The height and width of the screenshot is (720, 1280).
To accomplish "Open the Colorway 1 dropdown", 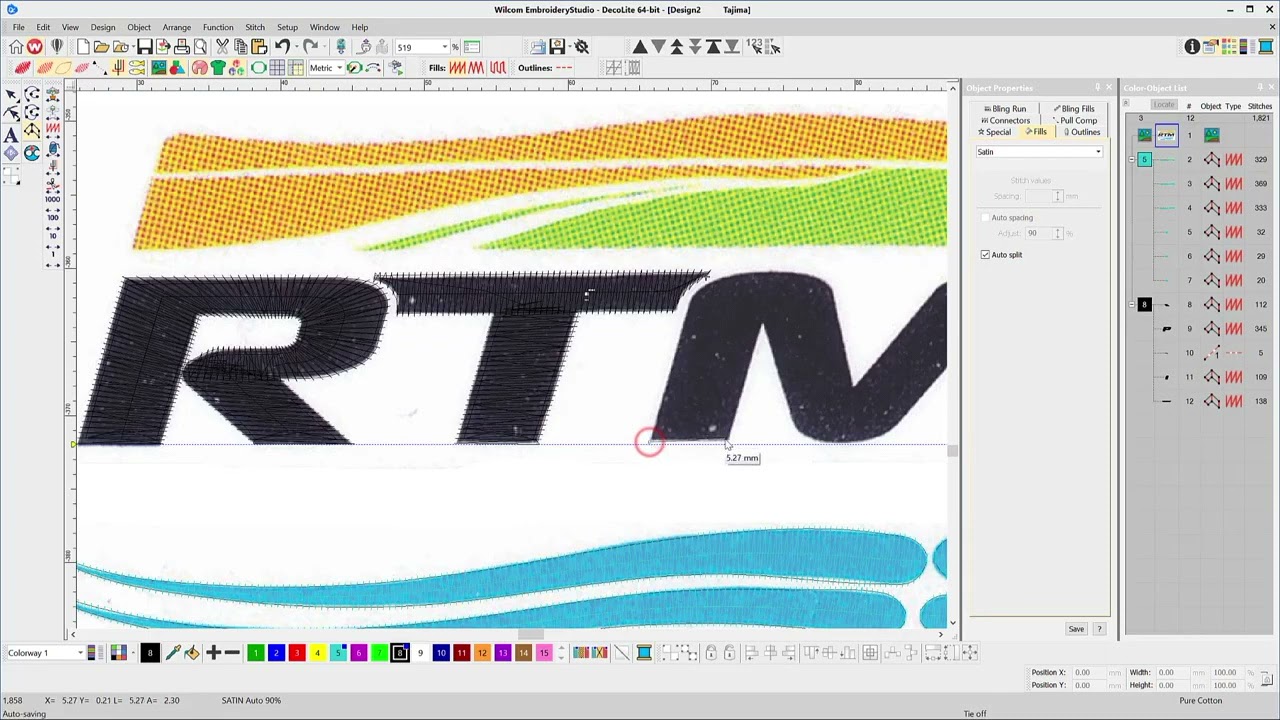I will coord(79,653).
